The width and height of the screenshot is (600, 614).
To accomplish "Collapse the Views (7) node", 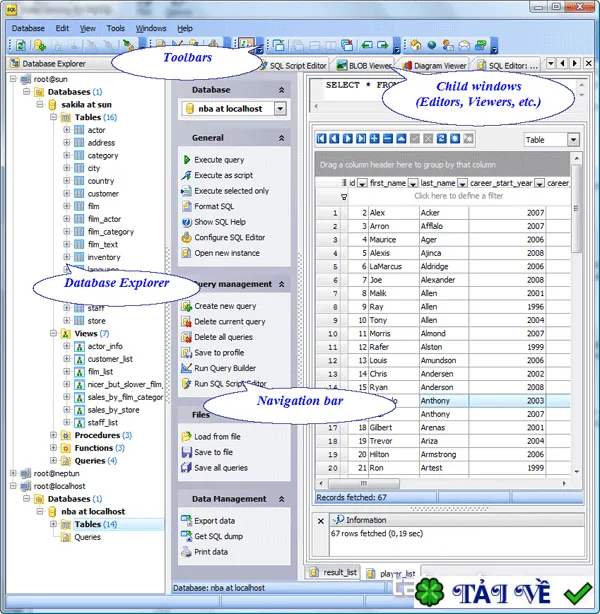I will tap(53, 333).
